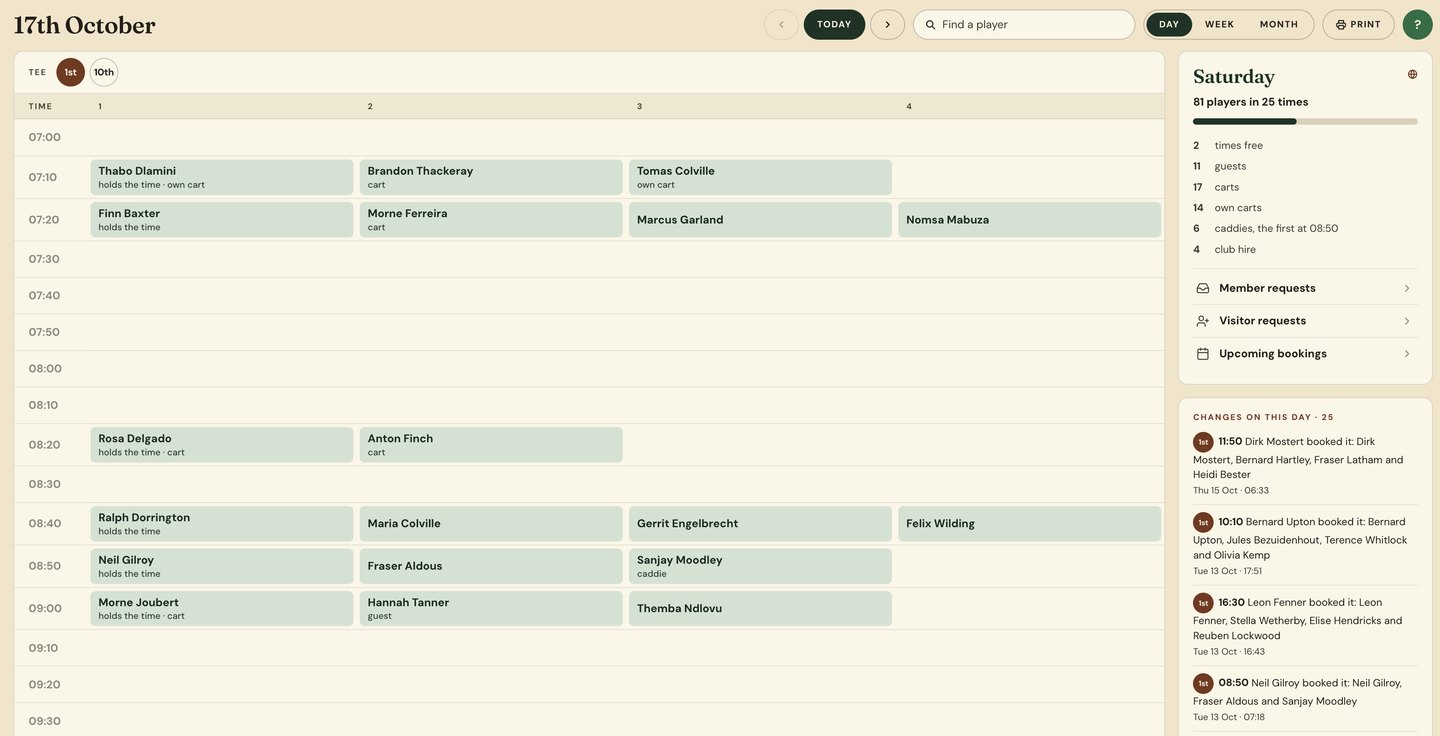Click the Member requests inbox icon

[1203, 288]
